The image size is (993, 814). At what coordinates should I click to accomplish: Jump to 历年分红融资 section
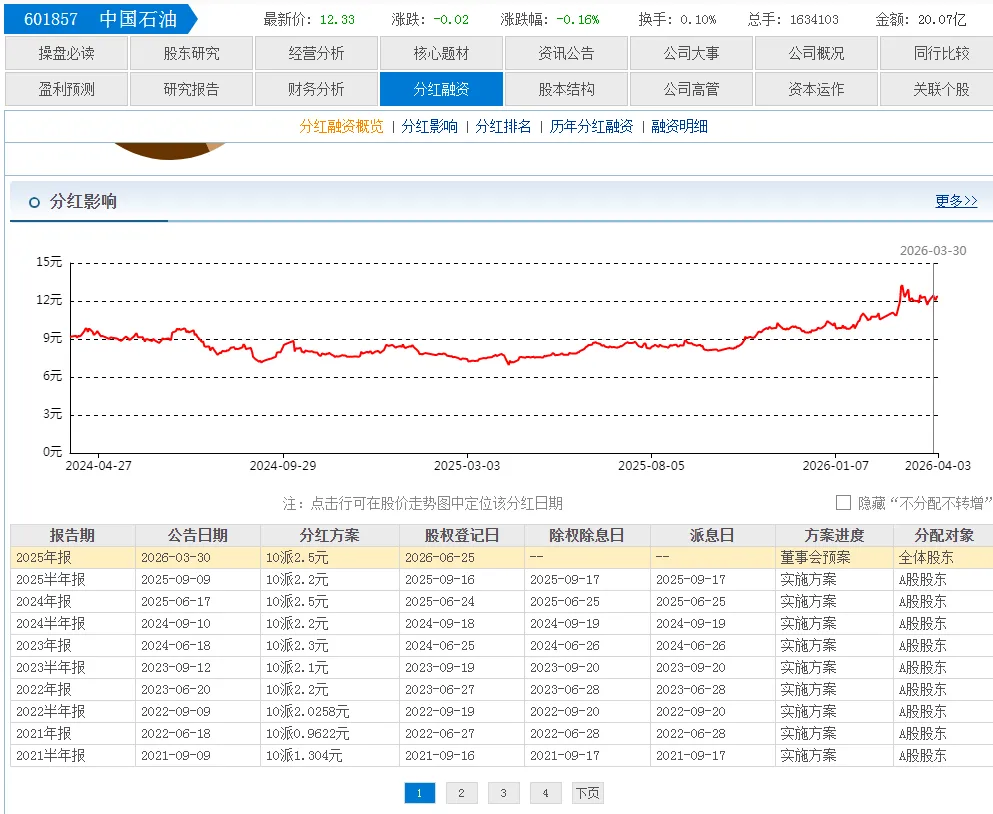point(591,126)
